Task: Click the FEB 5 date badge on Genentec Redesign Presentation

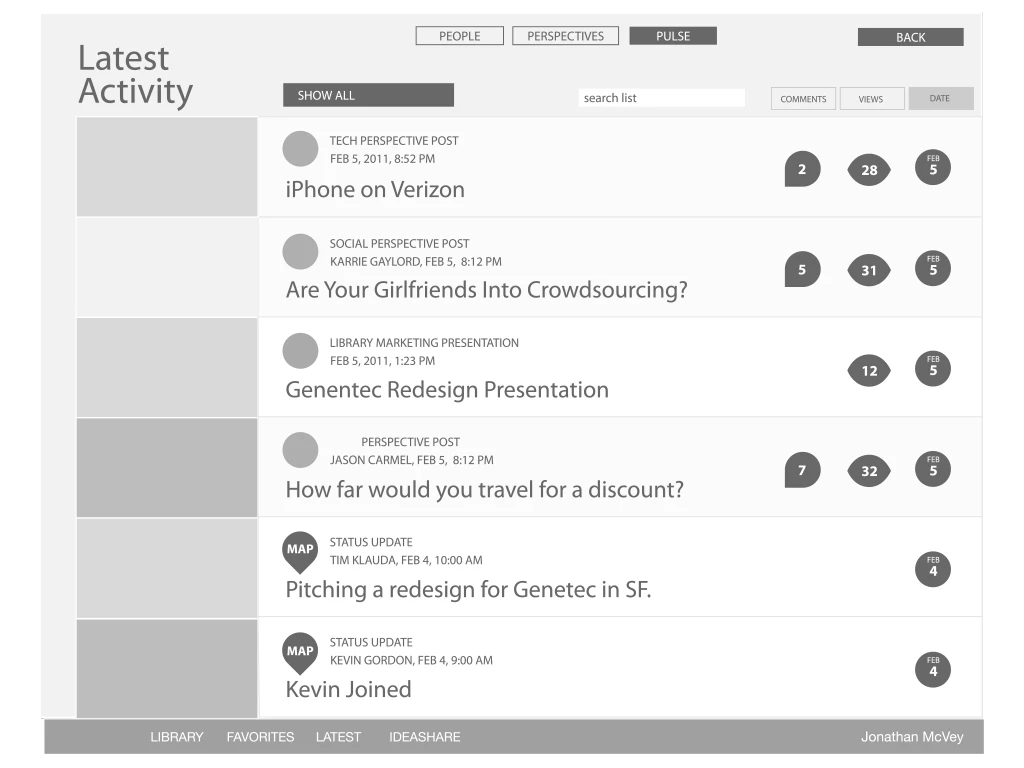Action: click(x=932, y=368)
